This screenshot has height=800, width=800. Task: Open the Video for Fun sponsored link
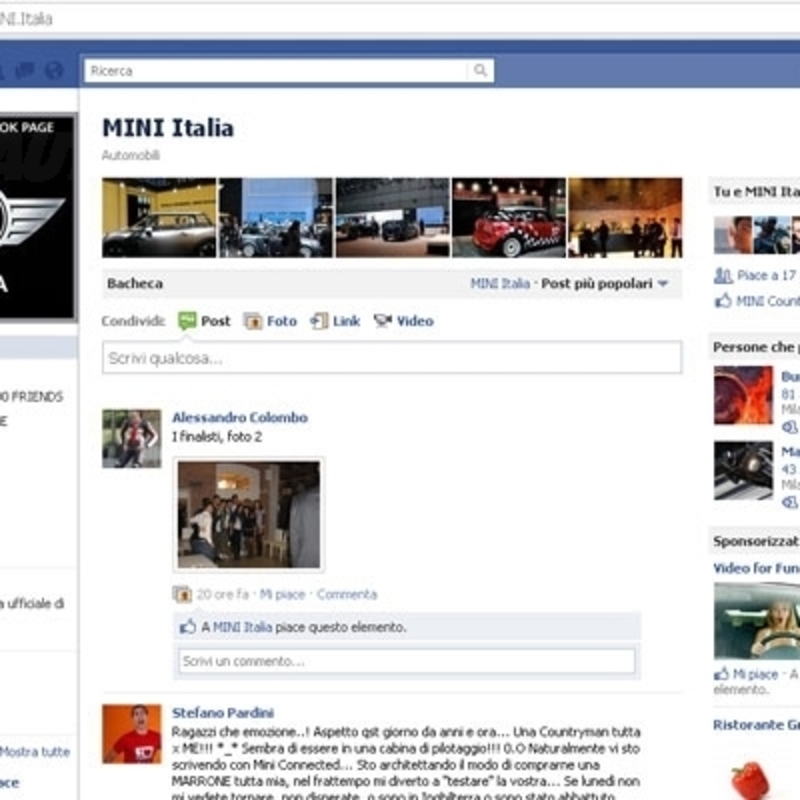pyautogui.click(x=756, y=568)
